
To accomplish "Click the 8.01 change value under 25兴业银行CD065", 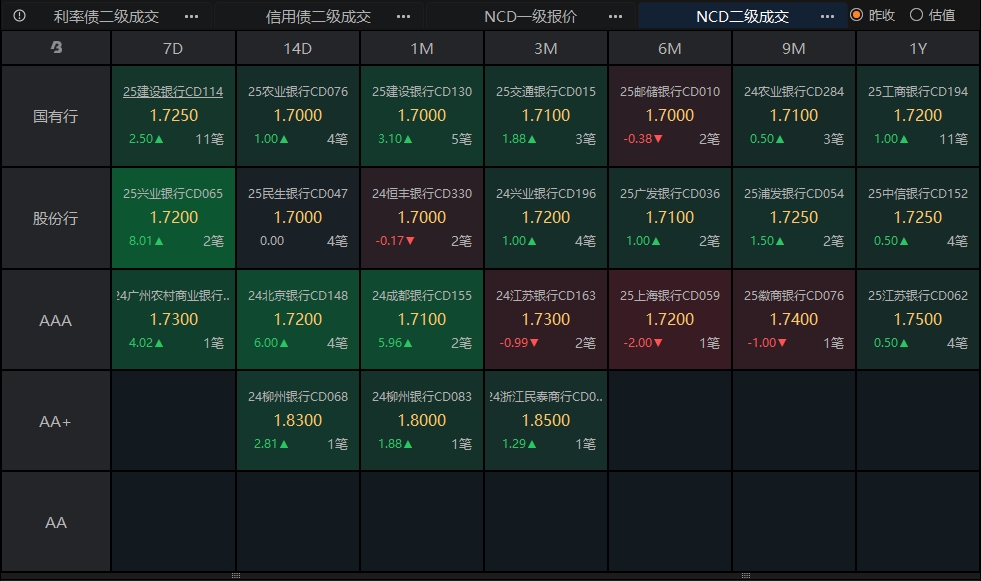I will (x=145, y=241).
